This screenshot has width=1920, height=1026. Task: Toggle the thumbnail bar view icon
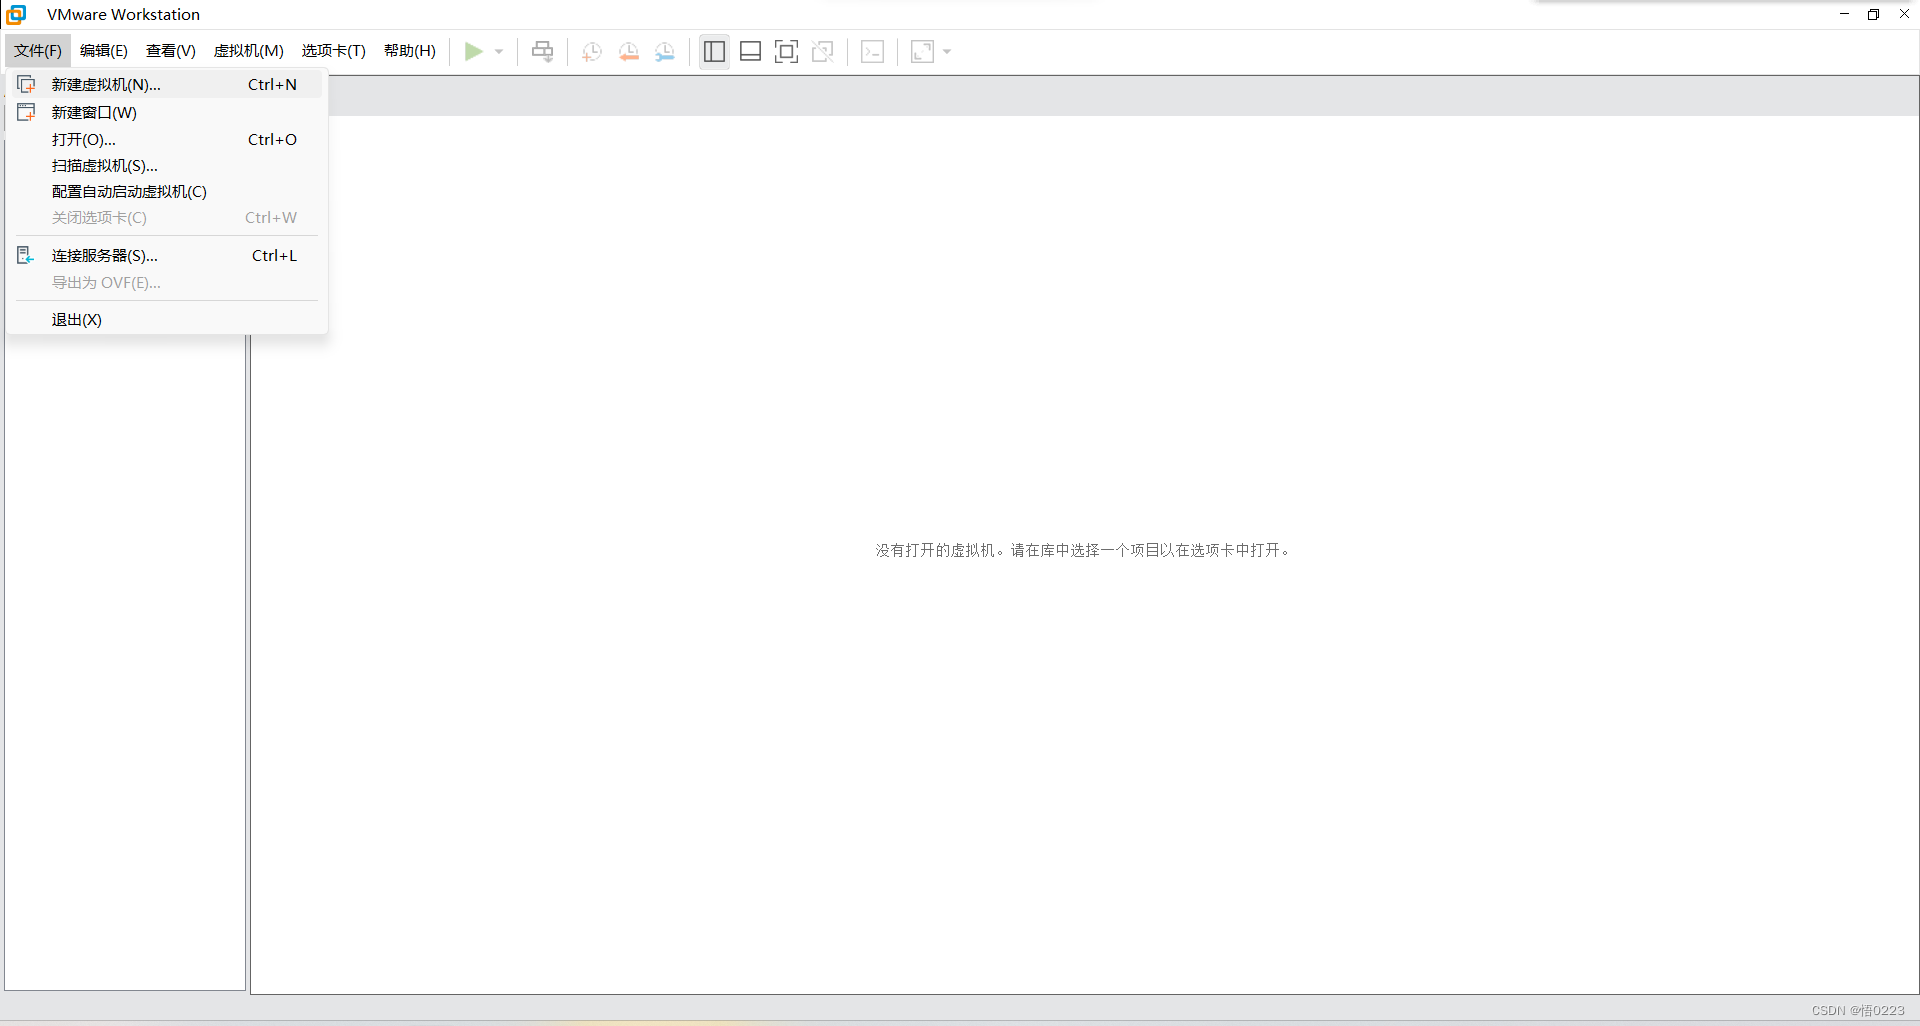click(x=750, y=51)
